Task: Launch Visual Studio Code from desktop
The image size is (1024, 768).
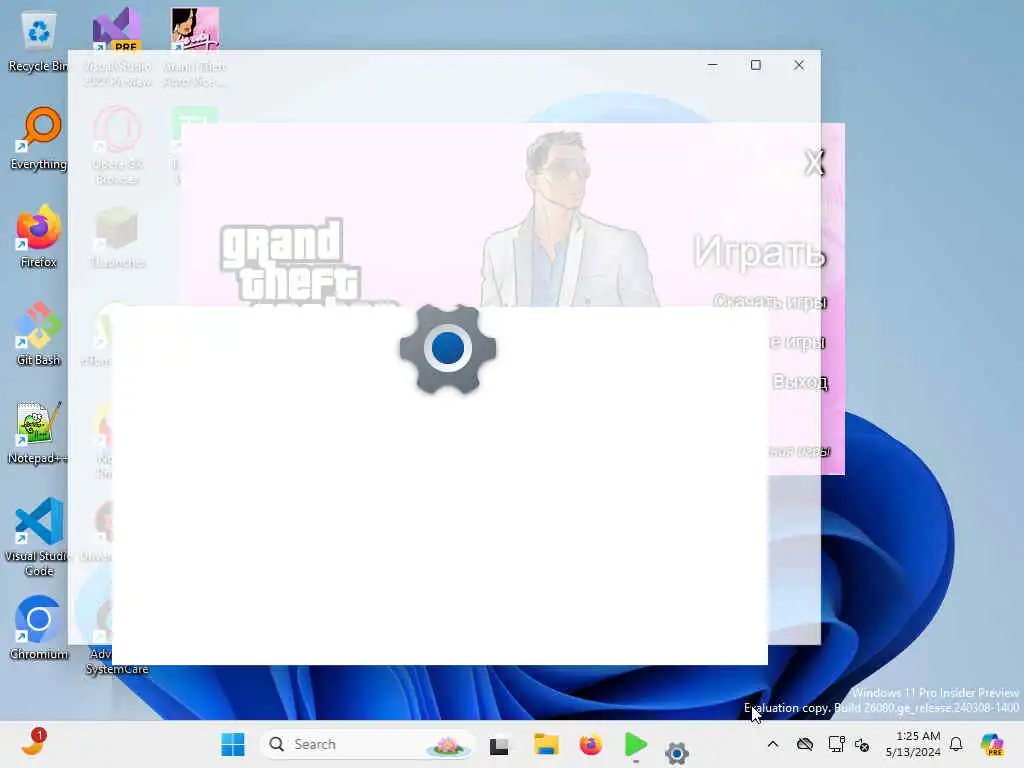Action: click(39, 537)
